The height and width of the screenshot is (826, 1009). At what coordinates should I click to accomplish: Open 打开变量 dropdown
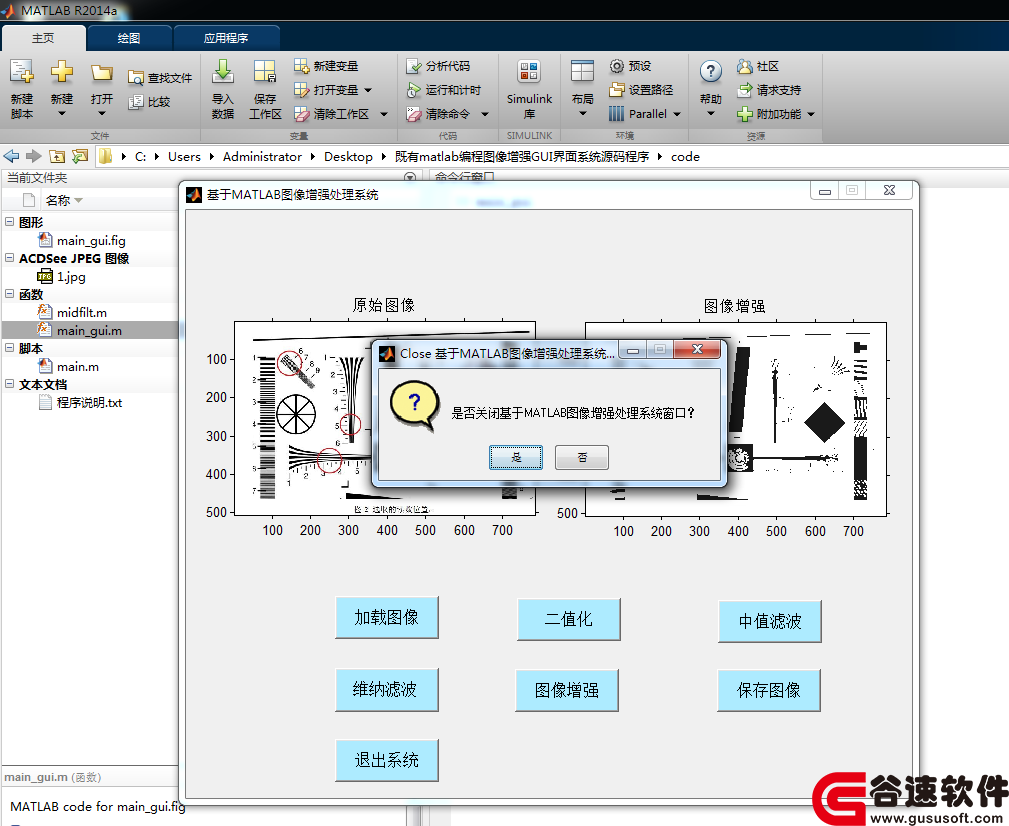coord(368,90)
